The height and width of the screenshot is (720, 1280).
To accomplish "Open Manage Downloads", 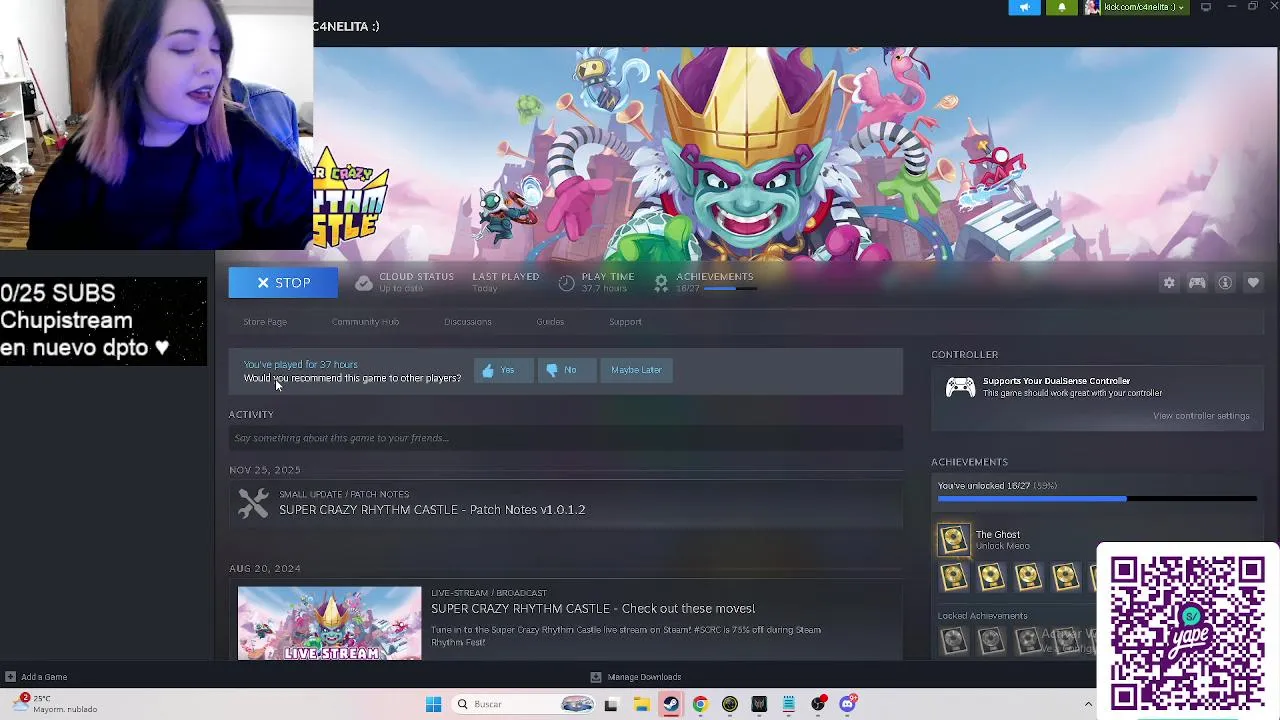I will [636, 677].
